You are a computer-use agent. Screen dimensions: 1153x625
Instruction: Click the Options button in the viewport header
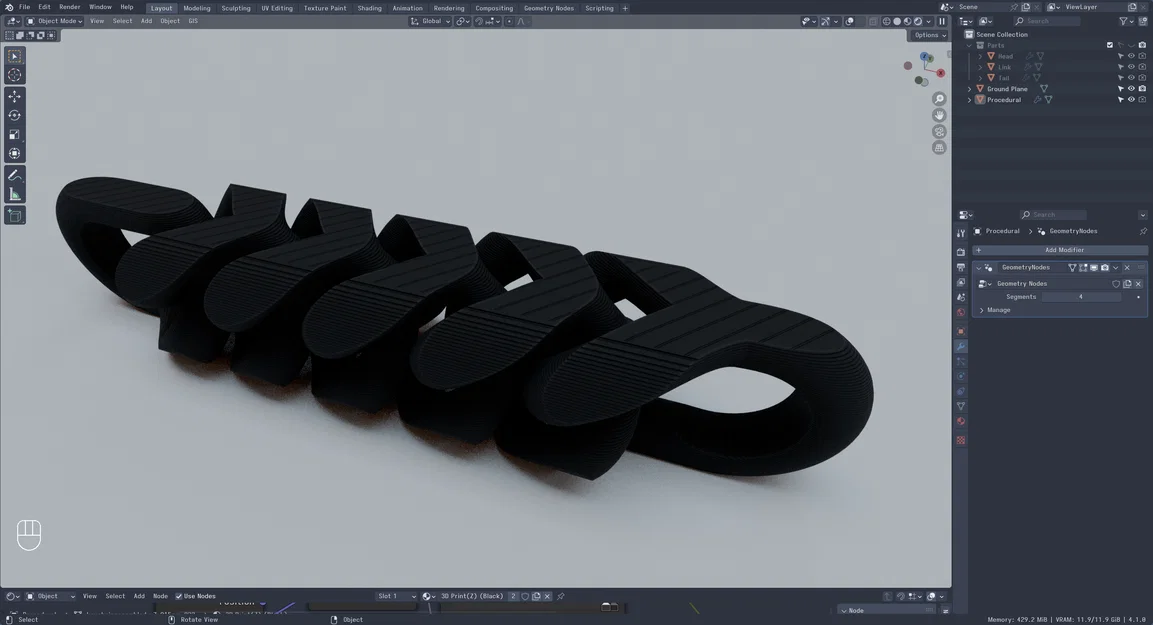(928, 34)
